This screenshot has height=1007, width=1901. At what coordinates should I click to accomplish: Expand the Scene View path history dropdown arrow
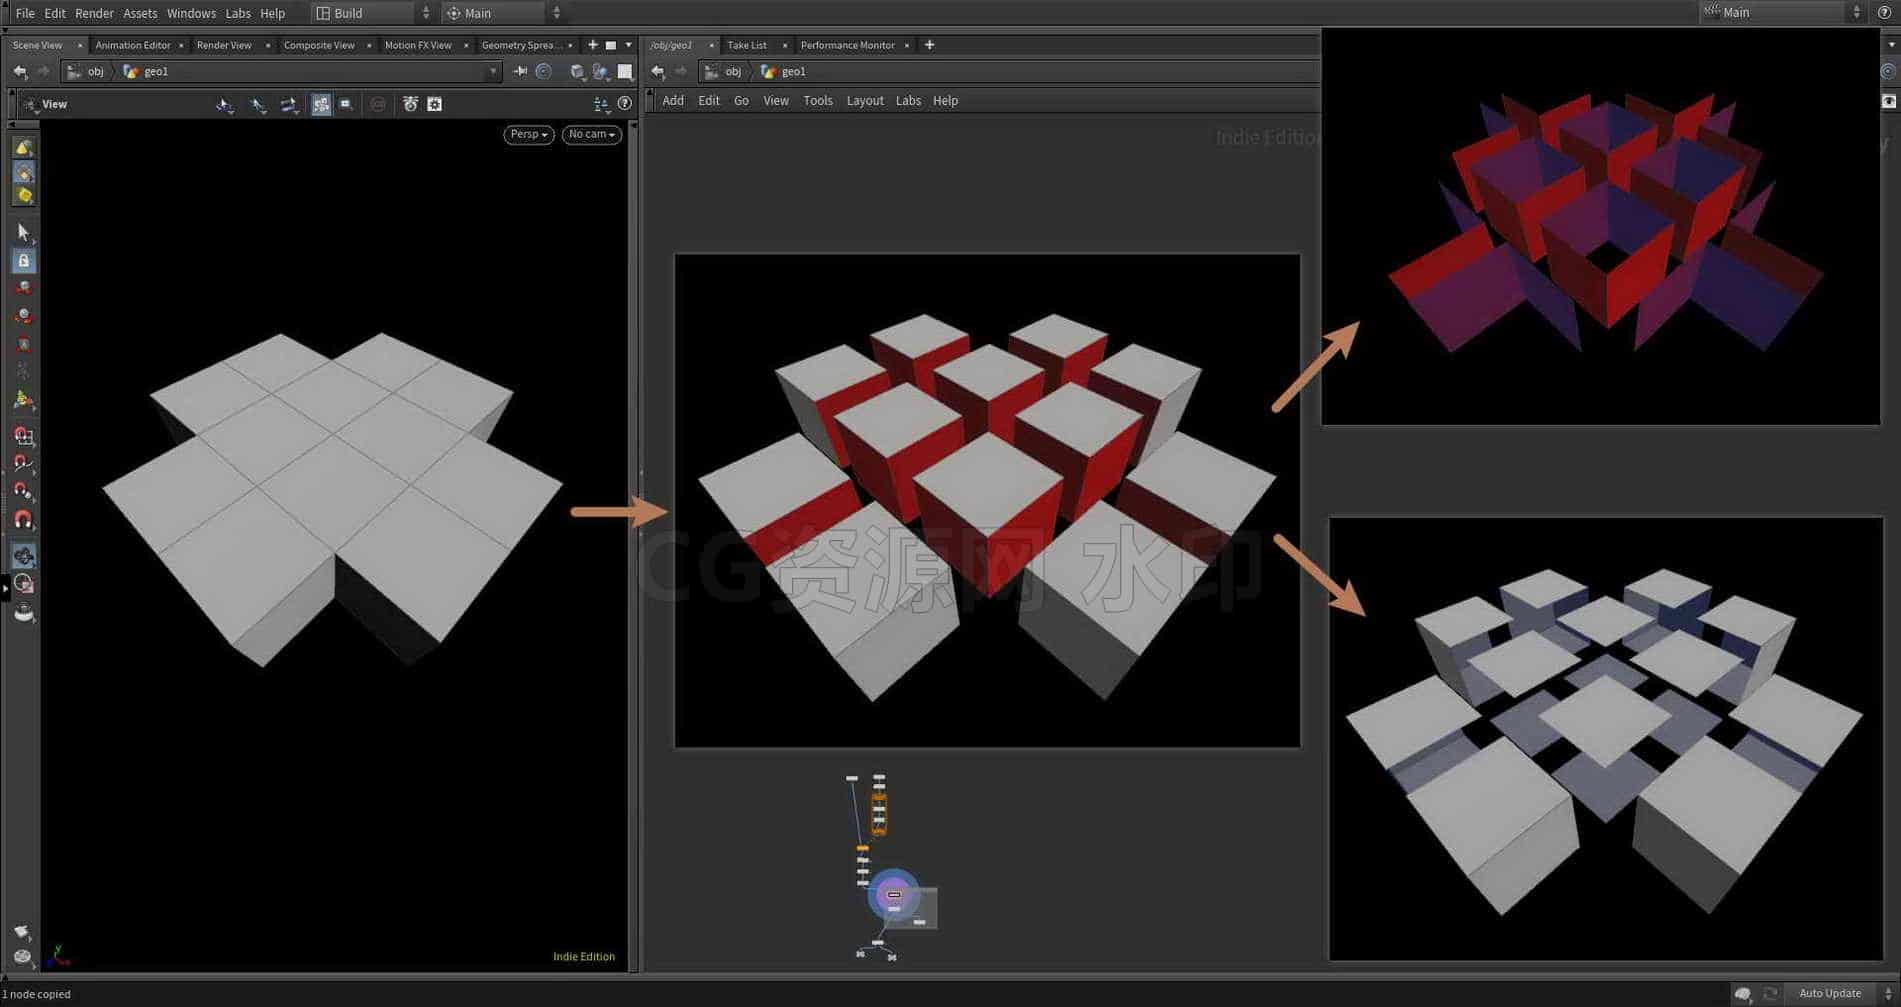(493, 71)
